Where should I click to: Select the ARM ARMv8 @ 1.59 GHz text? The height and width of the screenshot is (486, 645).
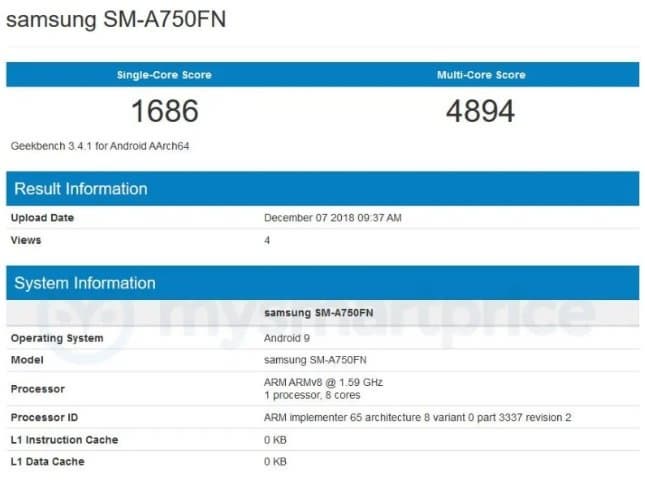pyautogui.click(x=323, y=382)
